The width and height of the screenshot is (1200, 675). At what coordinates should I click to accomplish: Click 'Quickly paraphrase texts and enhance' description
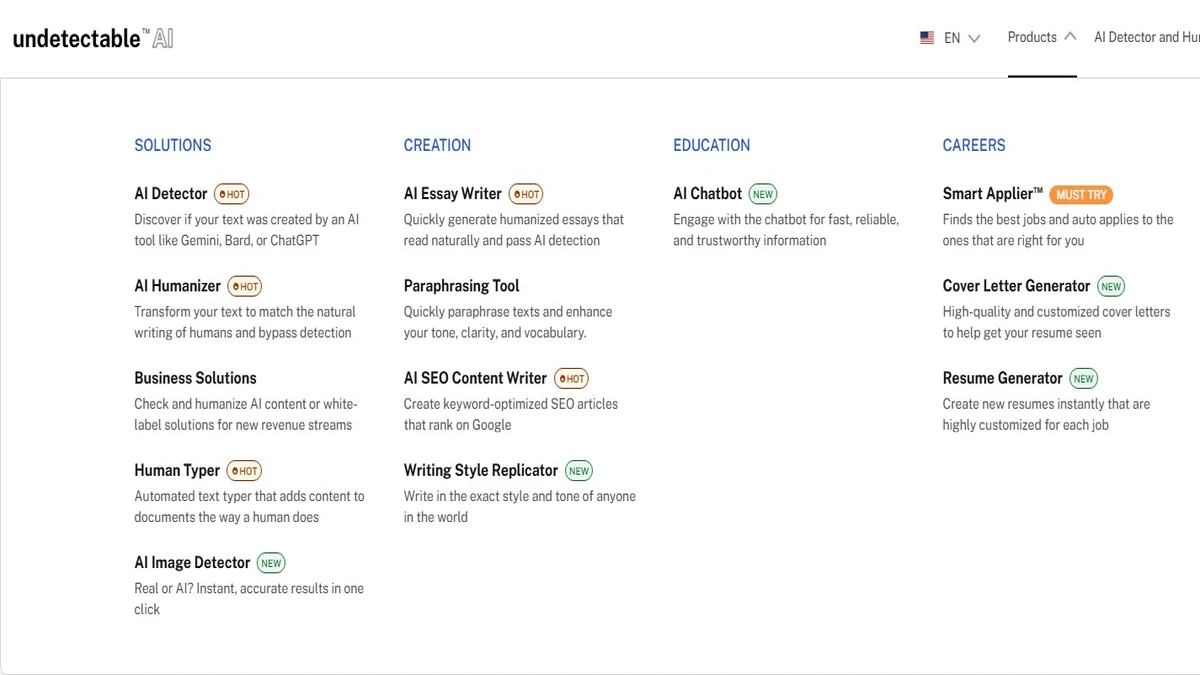(x=508, y=322)
